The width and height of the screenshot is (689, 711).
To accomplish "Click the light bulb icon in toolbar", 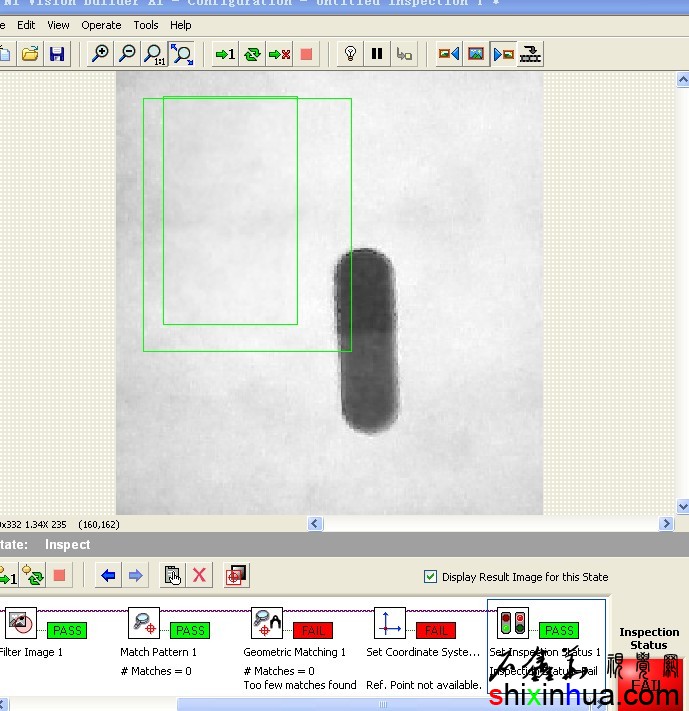I will click(350, 54).
